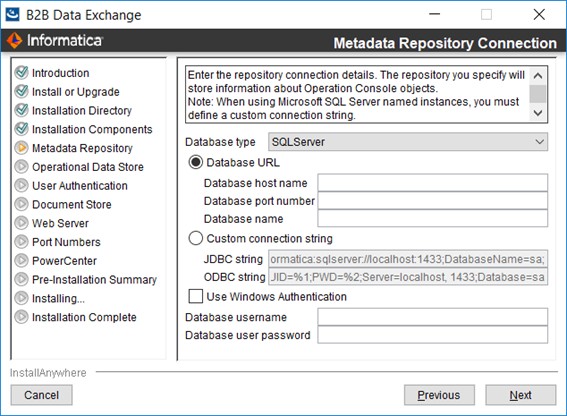Image resolution: width=567 pixels, height=416 pixels.
Task: Click the Operational Data Store pending step icon
Action: 21,166
